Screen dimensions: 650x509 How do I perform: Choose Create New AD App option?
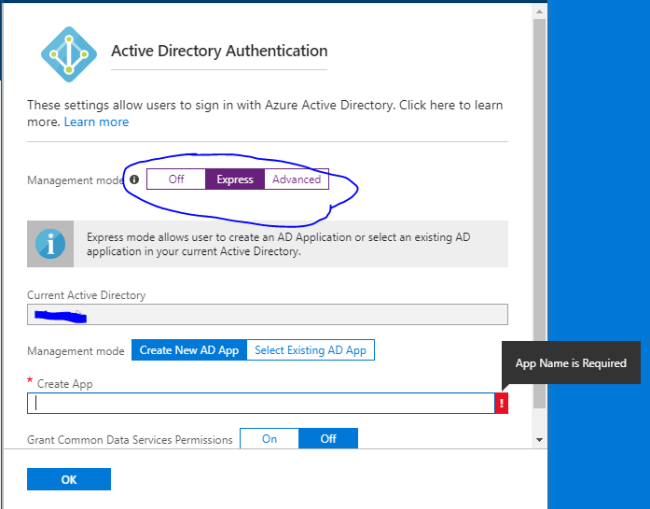point(189,350)
